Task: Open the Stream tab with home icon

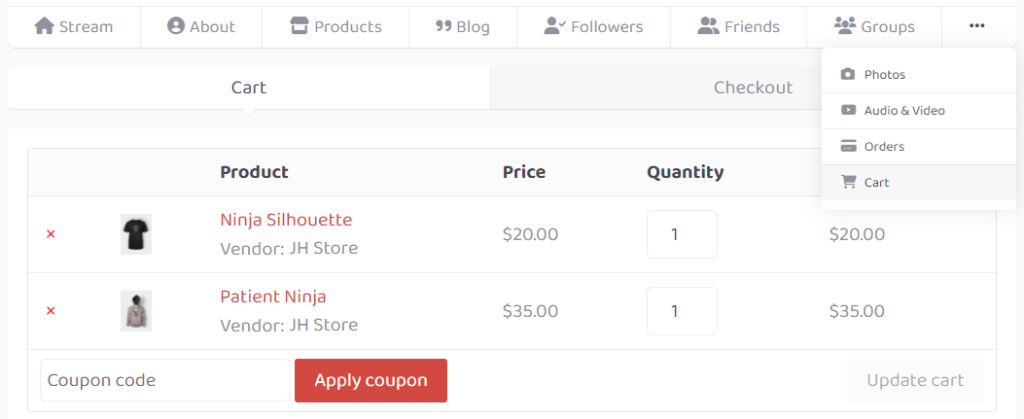Action: click(74, 27)
